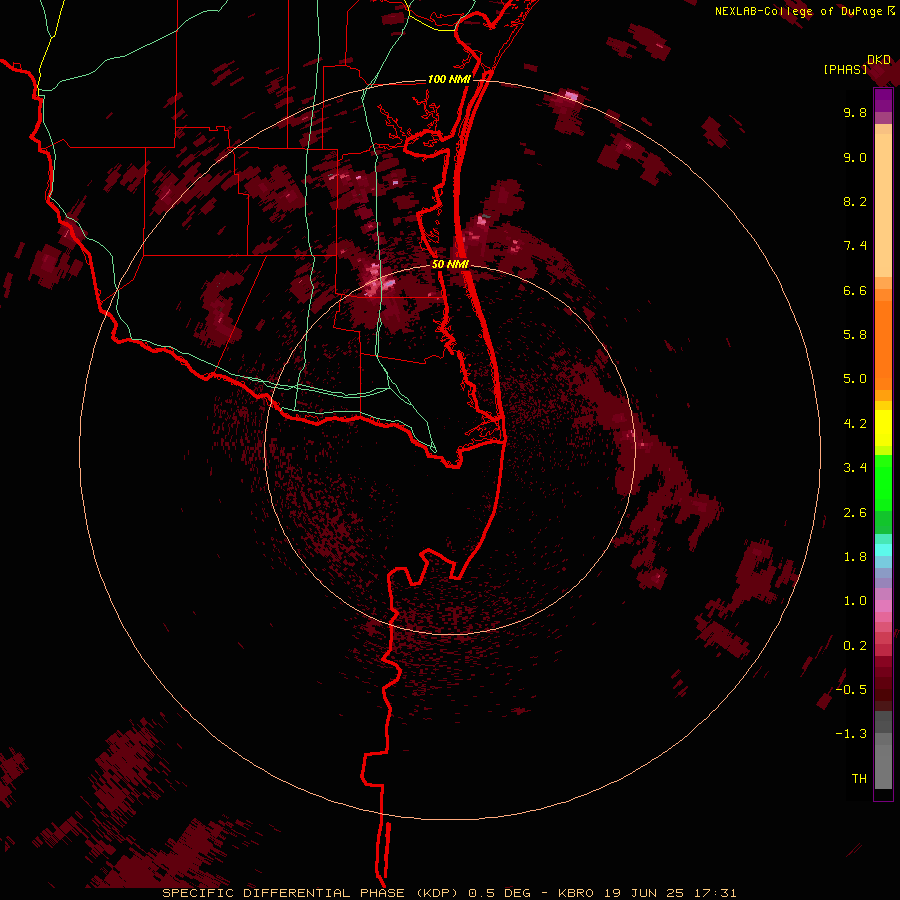Click the 5.8 value on color scale
The width and height of the screenshot is (900, 900).
point(855,335)
